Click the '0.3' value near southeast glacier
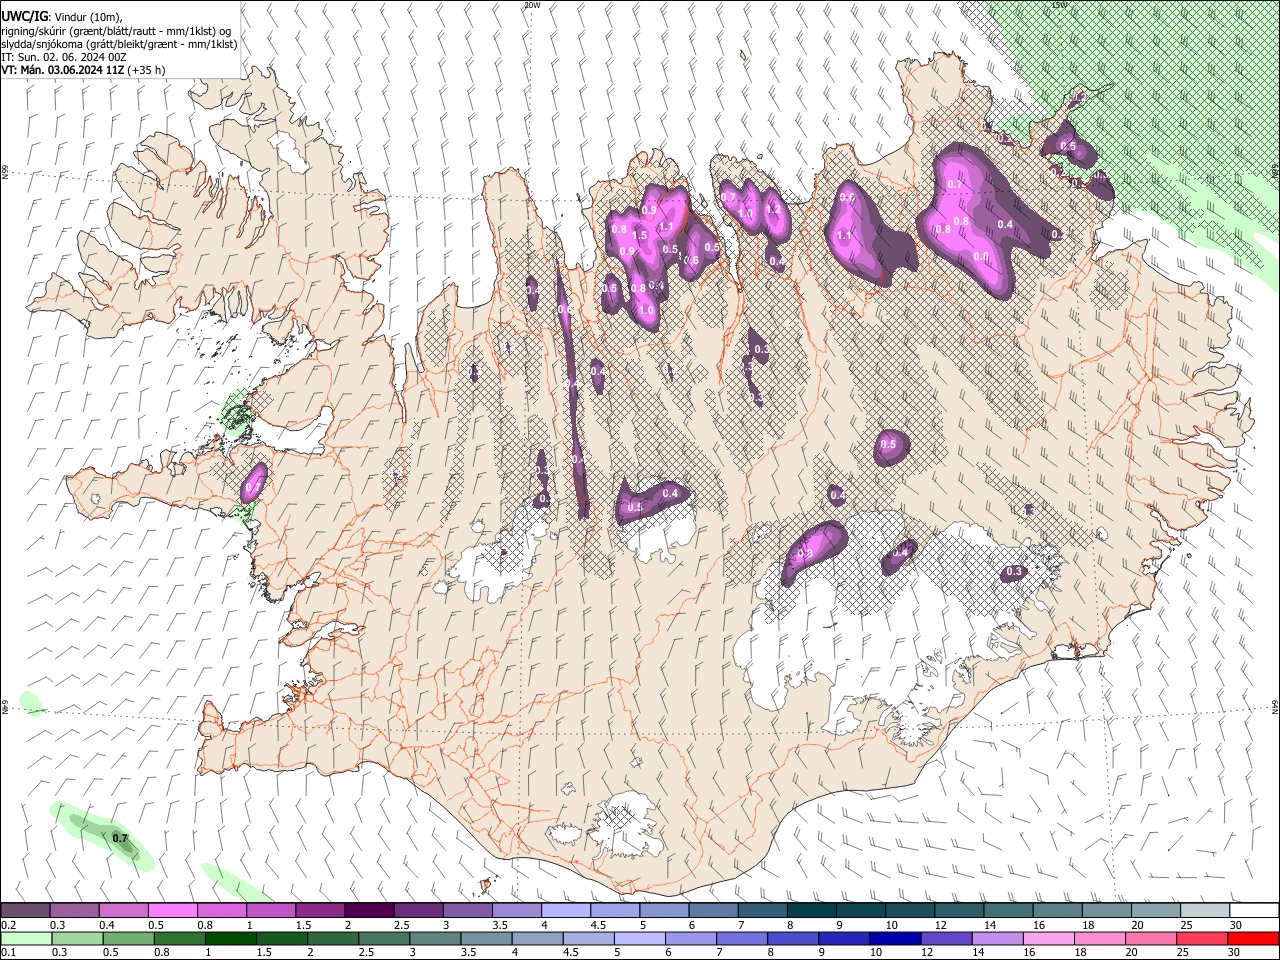This screenshot has width=1280, height=960. pyautogui.click(x=1014, y=572)
